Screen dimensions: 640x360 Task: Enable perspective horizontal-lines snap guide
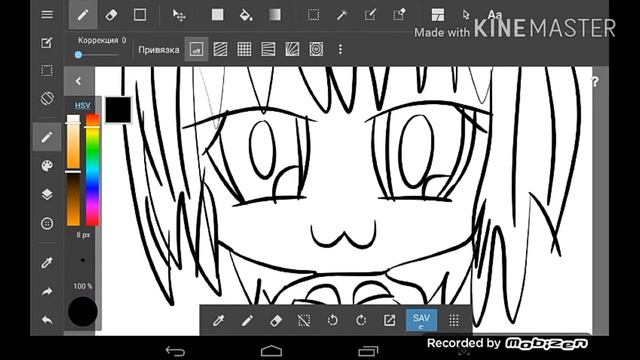[x=268, y=49]
